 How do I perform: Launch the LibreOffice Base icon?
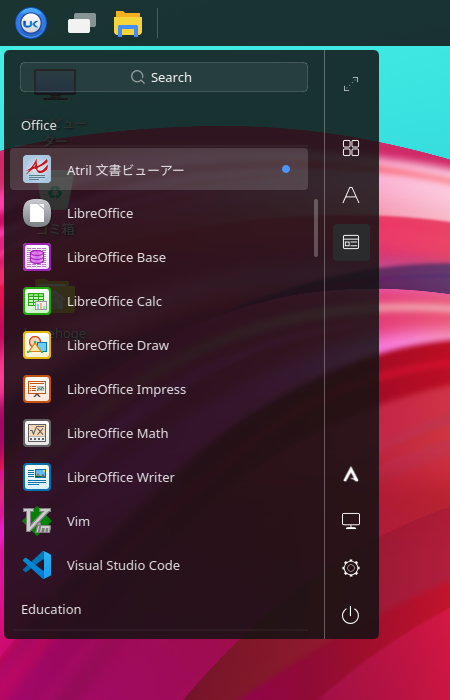pyautogui.click(x=37, y=257)
